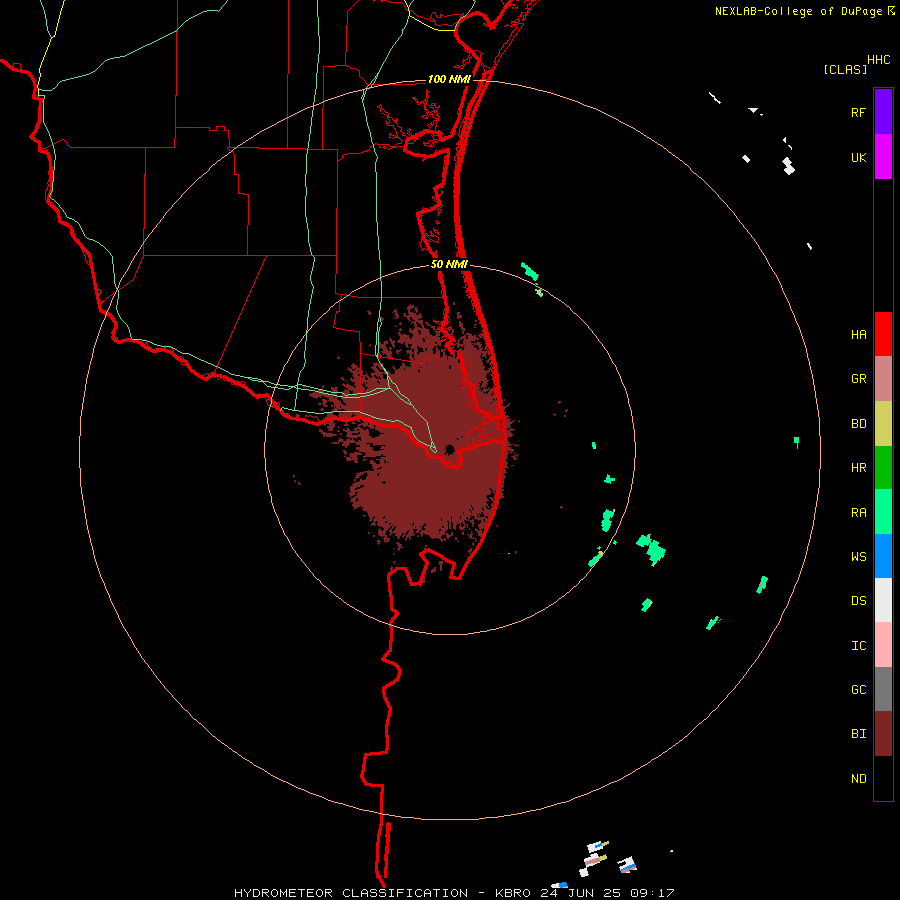The height and width of the screenshot is (900, 900).
Task: Click the RF legend label
Action: coord(859,113)
